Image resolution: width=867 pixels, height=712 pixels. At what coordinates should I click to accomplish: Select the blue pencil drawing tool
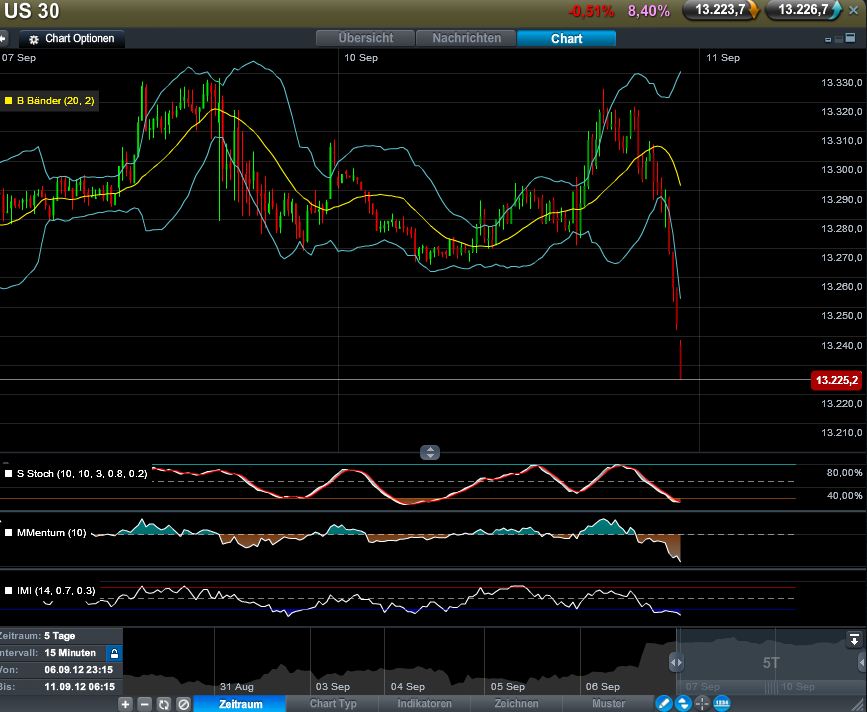[x=663, y=703]
